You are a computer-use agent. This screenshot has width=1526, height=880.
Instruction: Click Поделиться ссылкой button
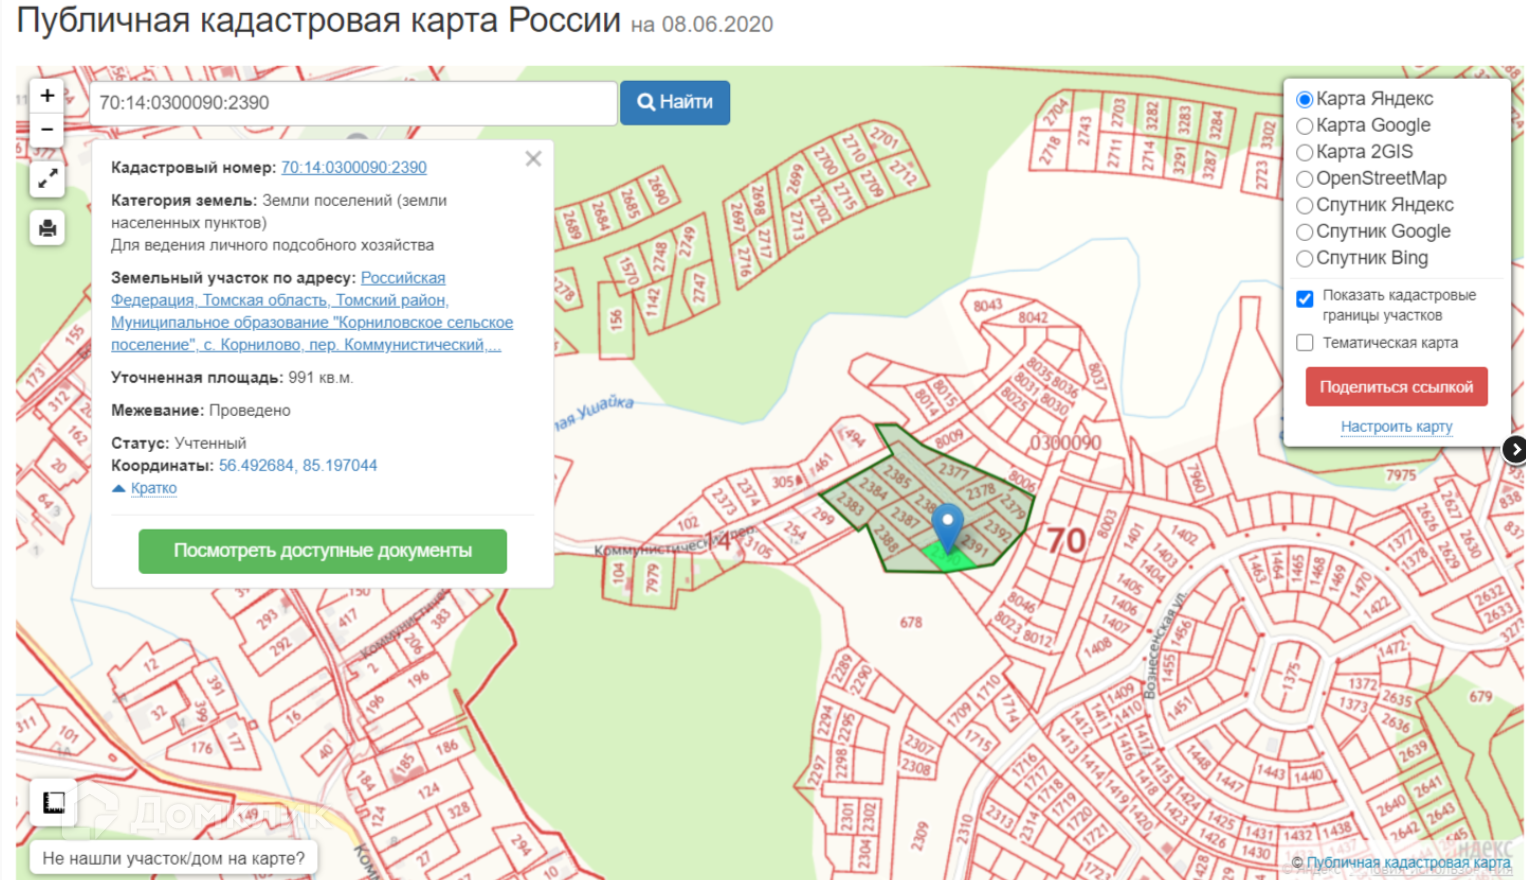point(1396,387)
